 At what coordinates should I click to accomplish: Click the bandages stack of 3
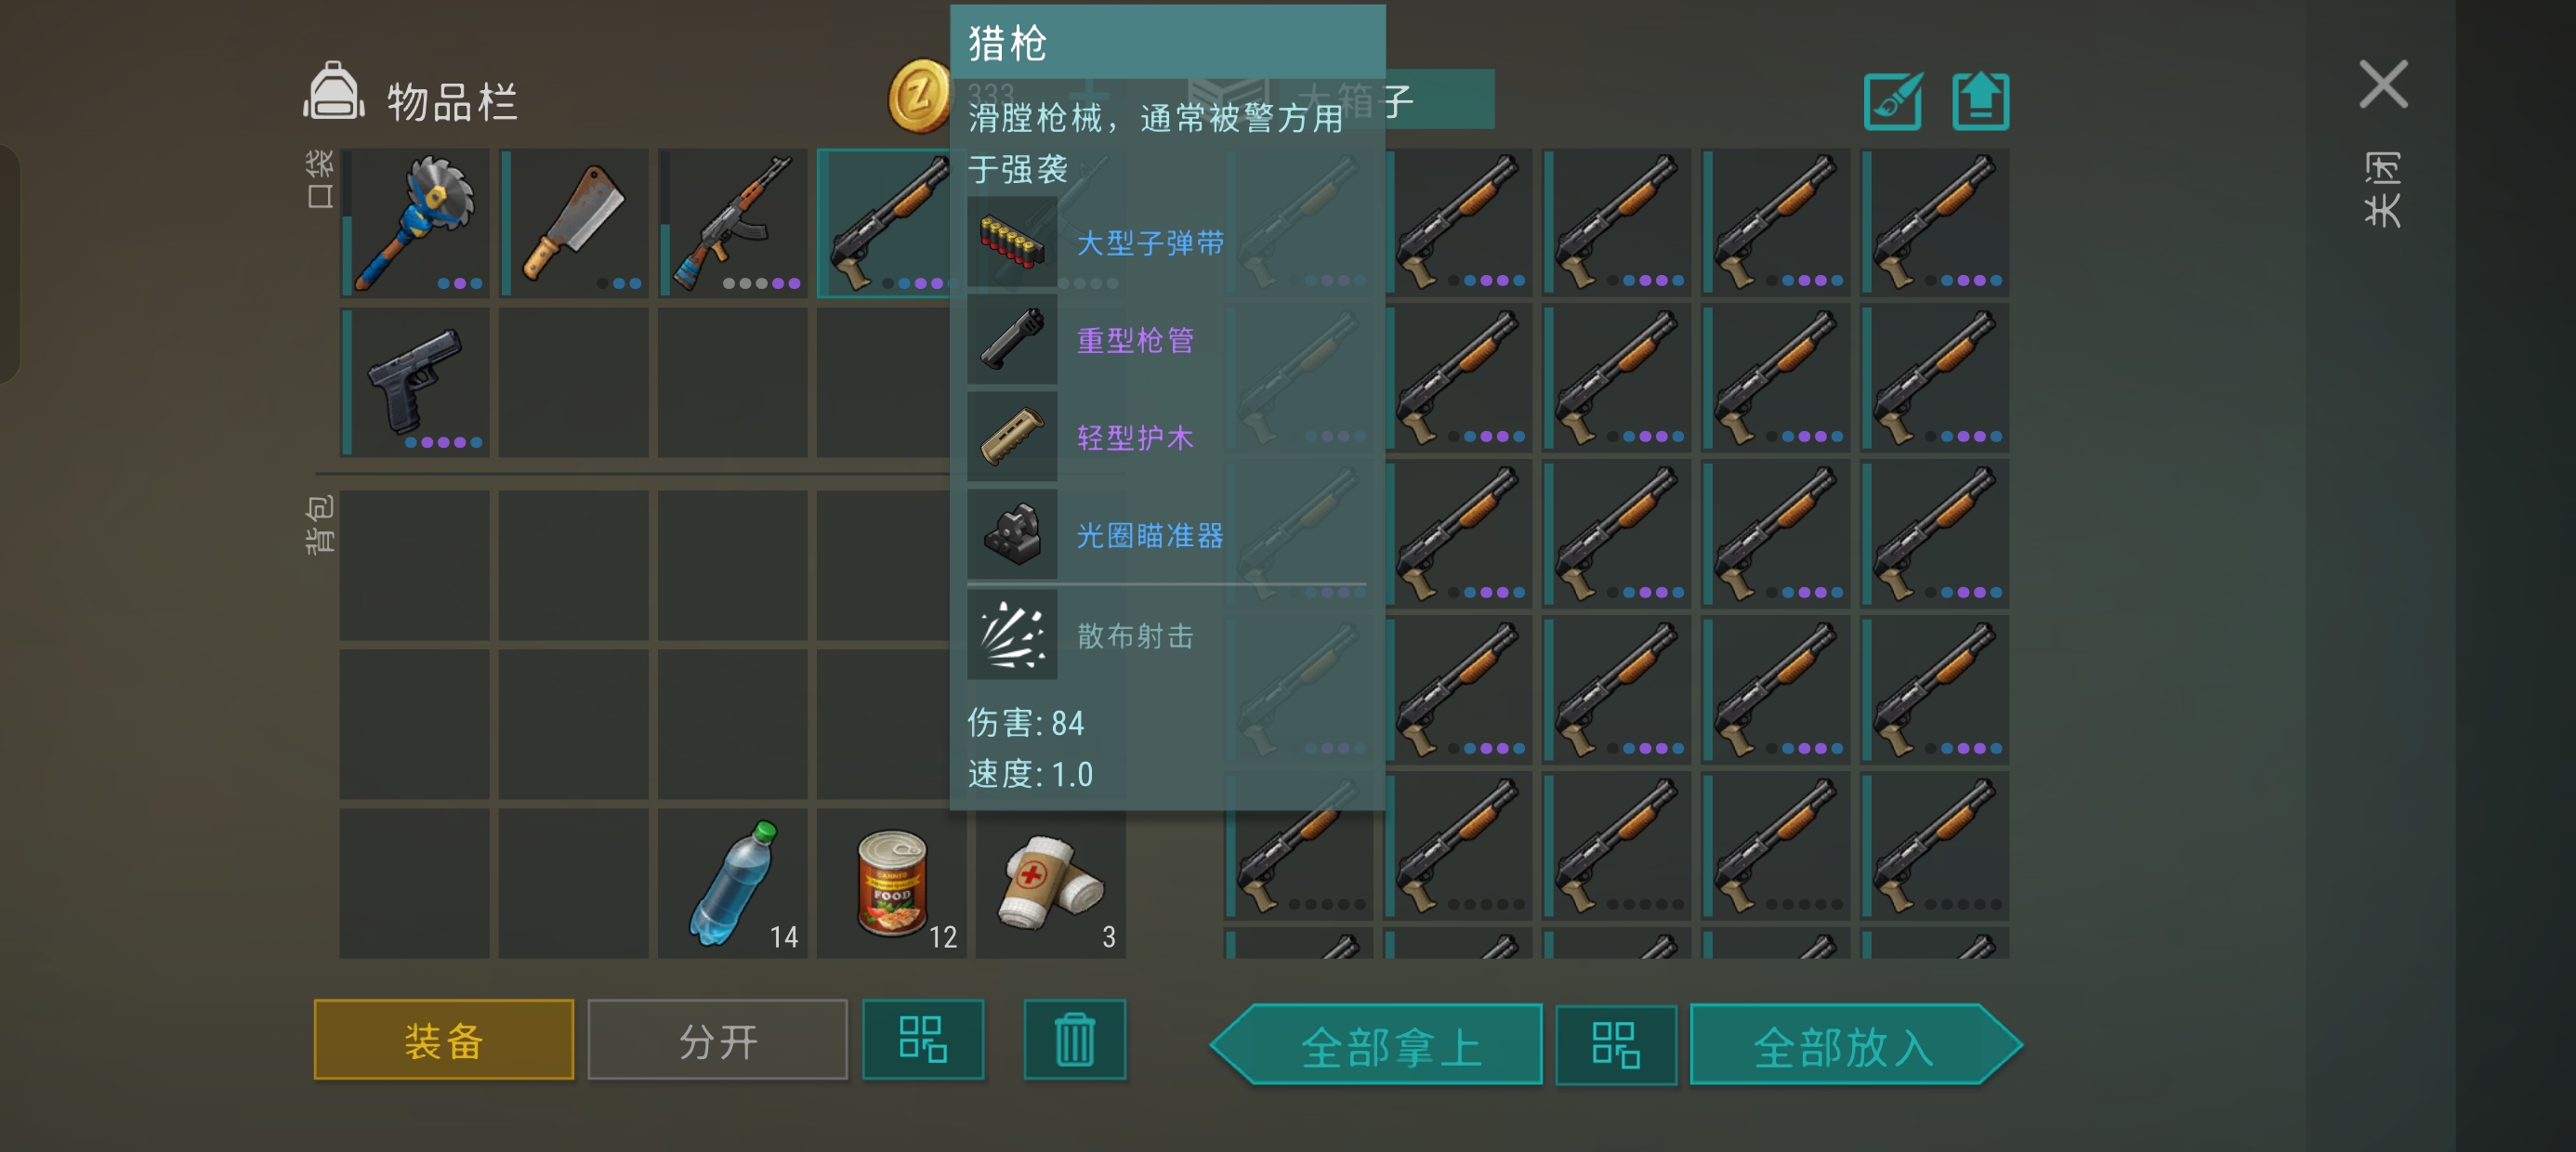(1051, 884)
